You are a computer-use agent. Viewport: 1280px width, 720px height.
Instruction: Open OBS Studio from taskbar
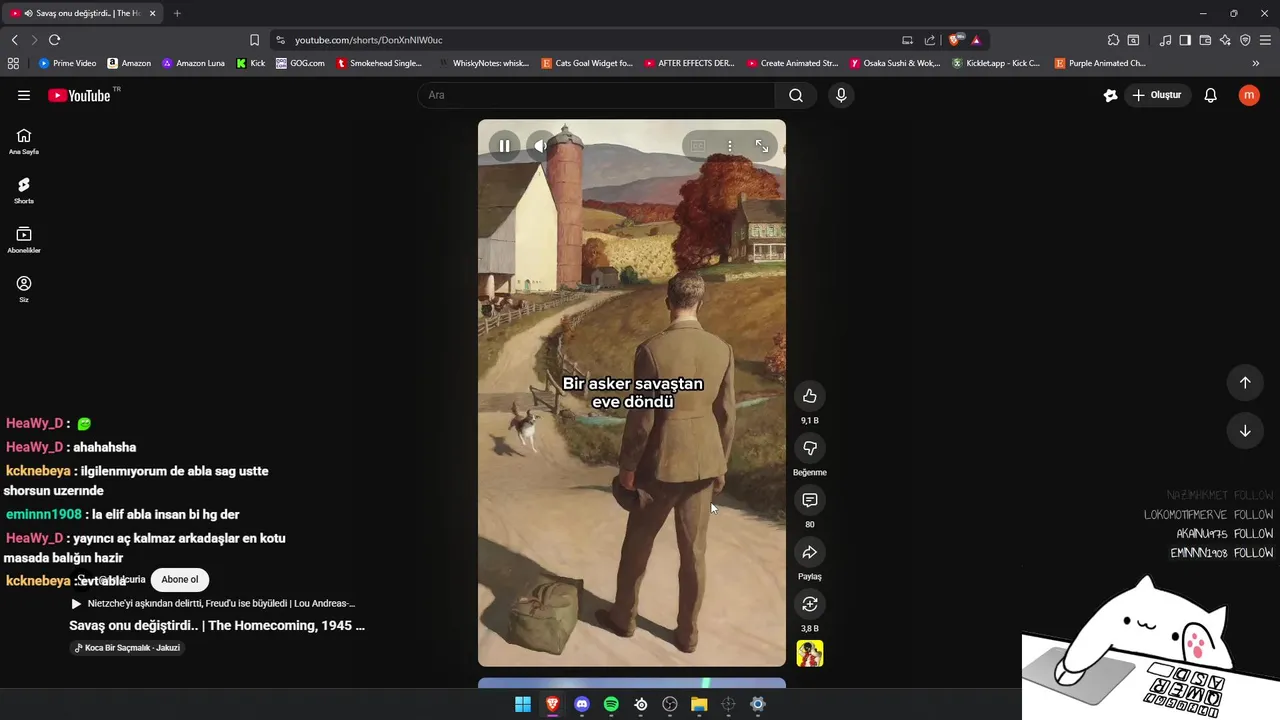(x=670, y=704)
